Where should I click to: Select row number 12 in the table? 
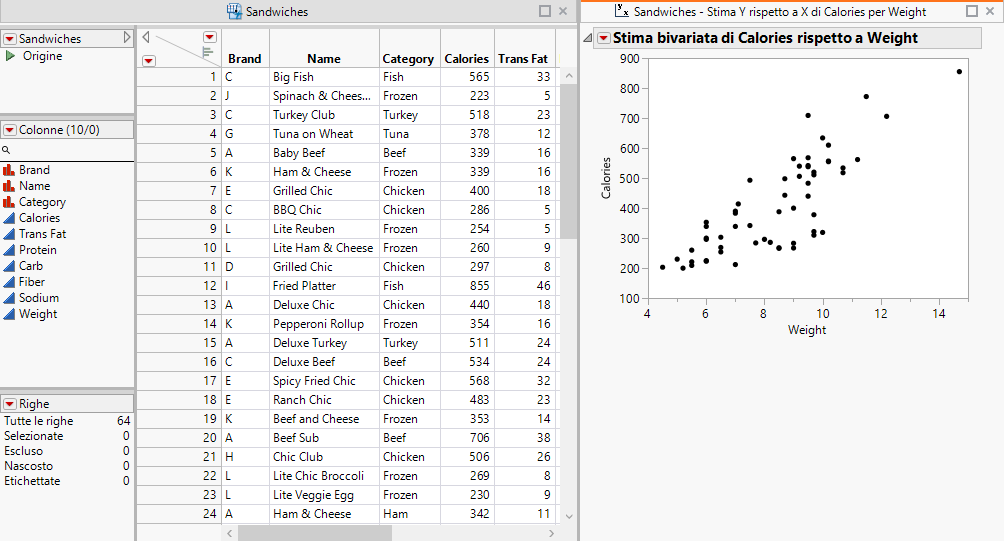click(179, 286)
